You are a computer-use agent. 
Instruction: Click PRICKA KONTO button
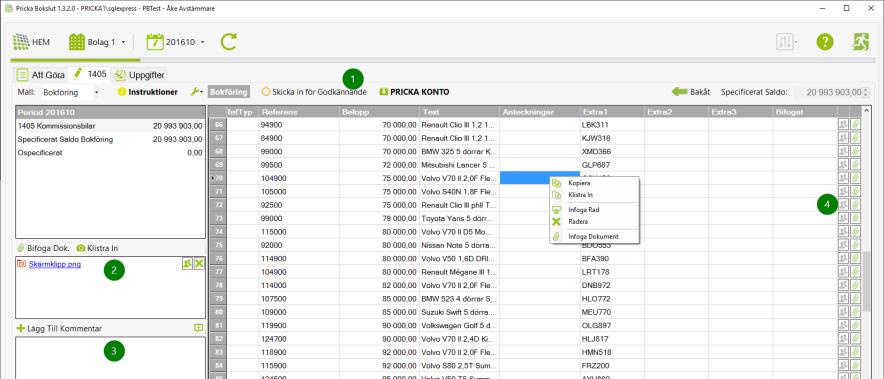(x=414, y=92)
